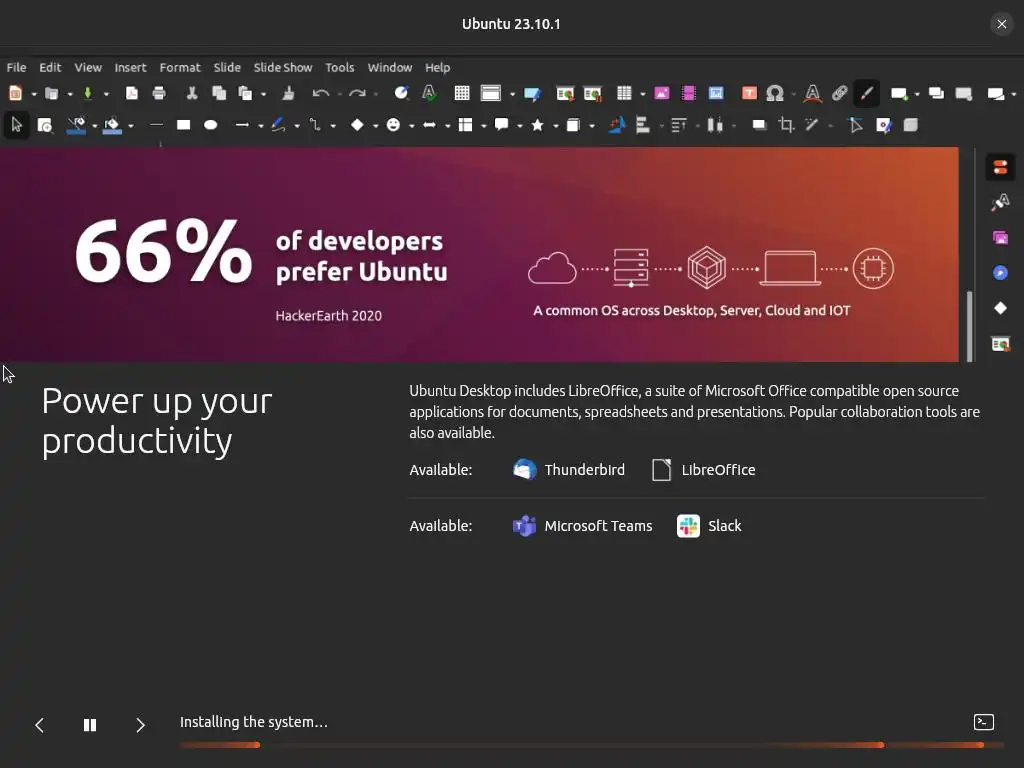Open the Format menu

180,67
